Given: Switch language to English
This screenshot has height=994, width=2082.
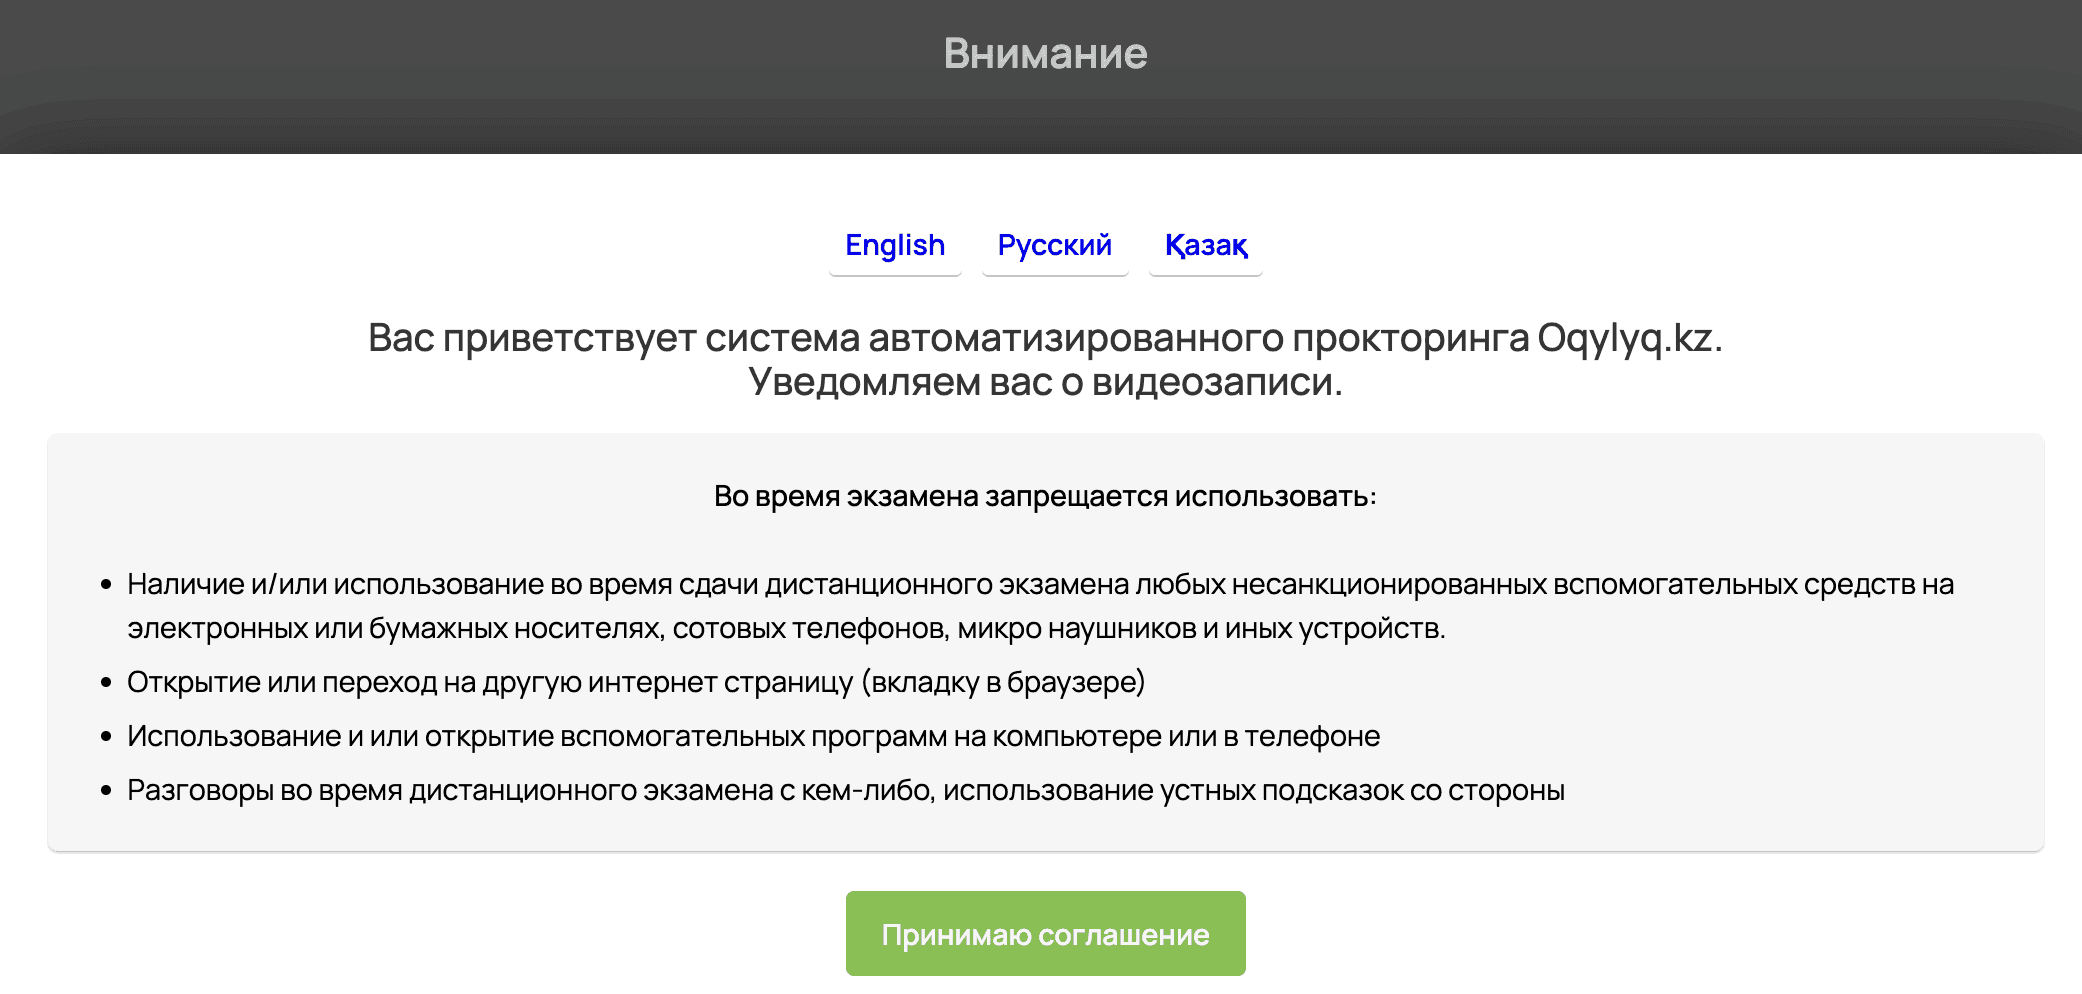Looking at the screenshot, I should point(895,245).
